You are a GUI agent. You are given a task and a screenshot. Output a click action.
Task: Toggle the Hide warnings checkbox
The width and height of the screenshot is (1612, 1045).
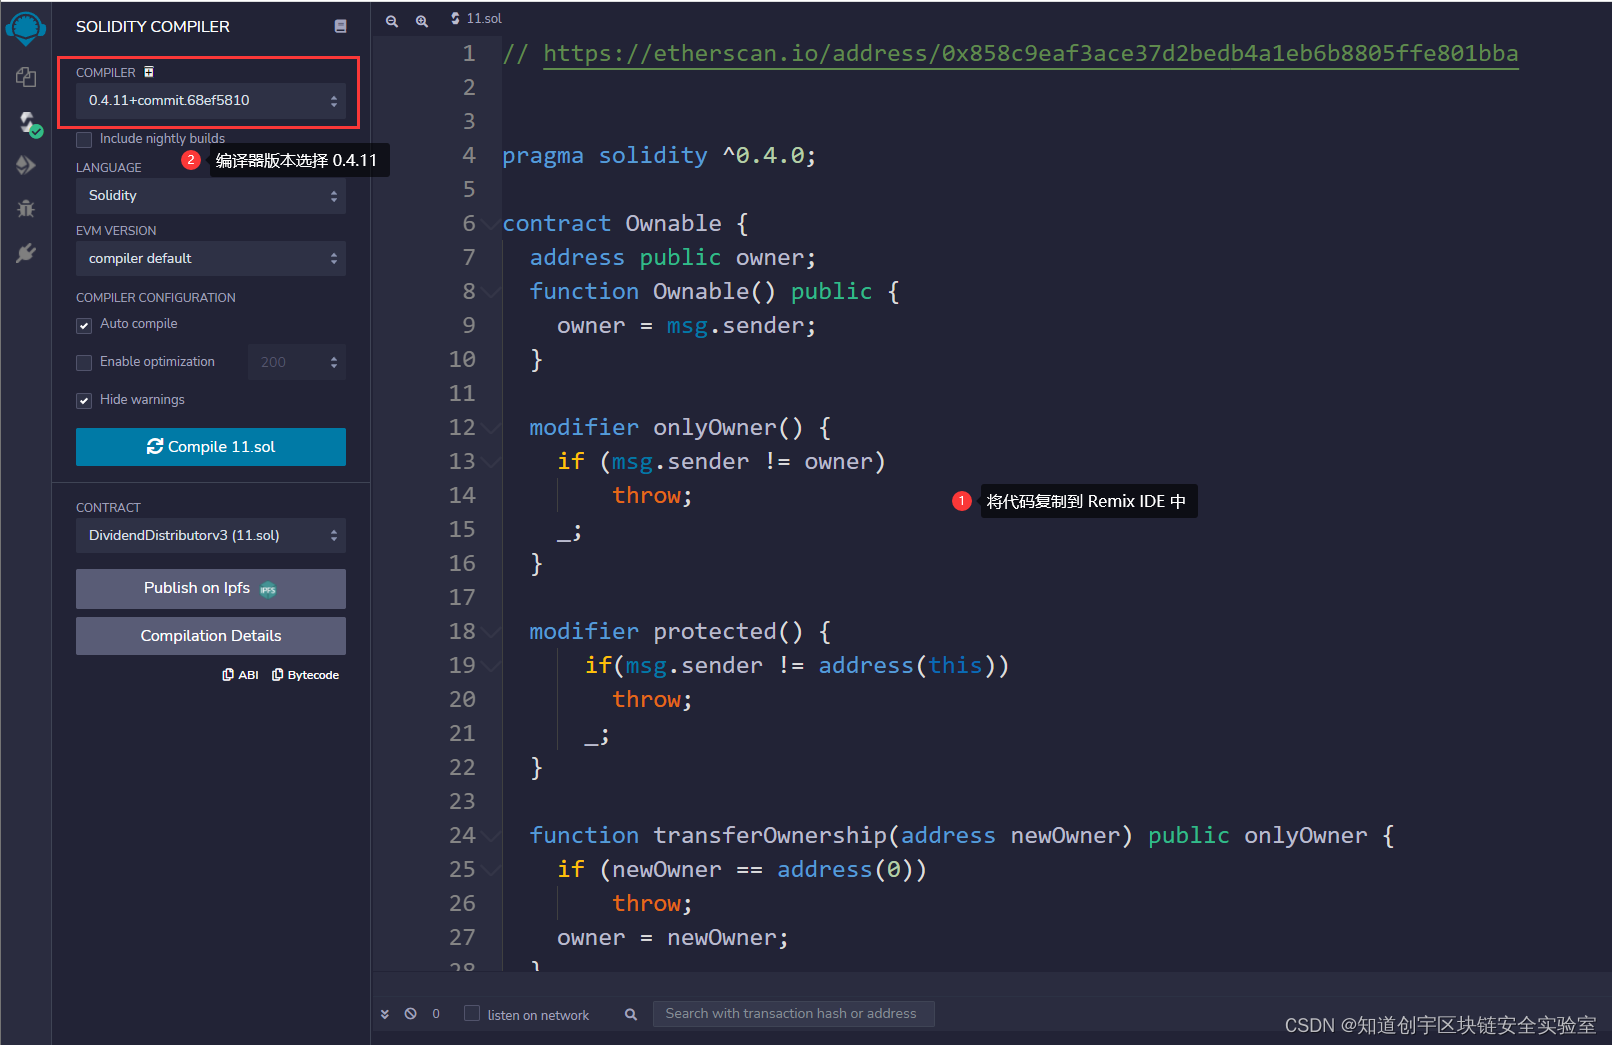(84, 400)
